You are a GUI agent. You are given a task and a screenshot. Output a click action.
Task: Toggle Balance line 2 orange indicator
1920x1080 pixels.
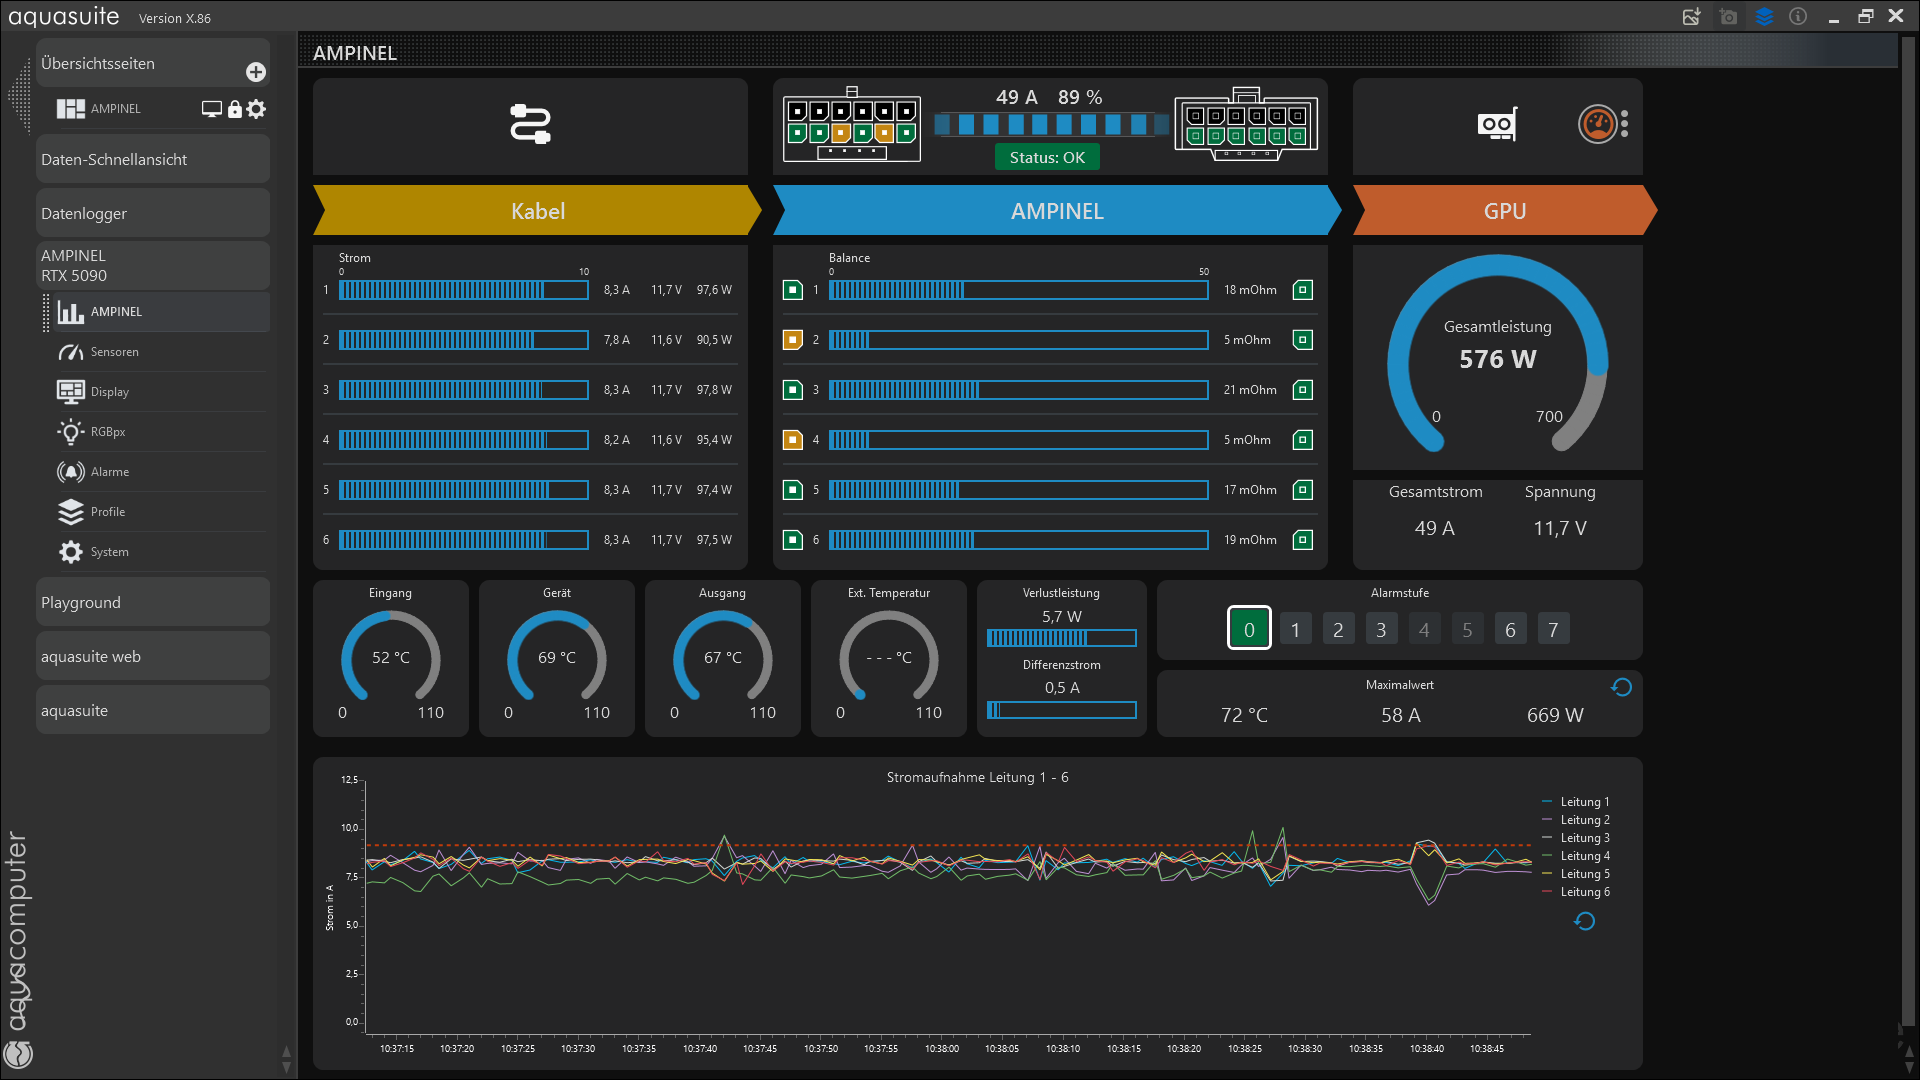pyautogui.click(x=792, y=340)
